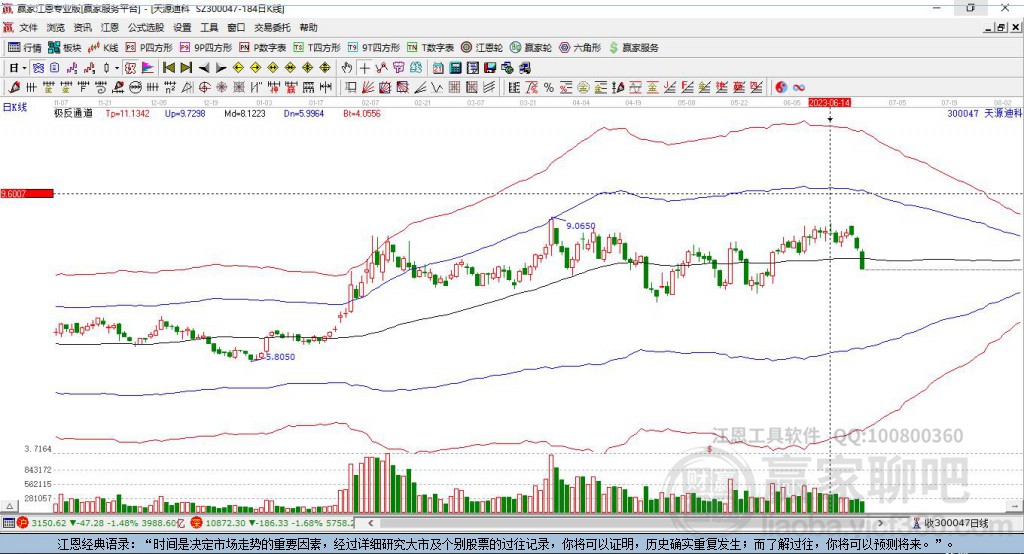Select the zigzag wave line tool
1024x554 pixels.
437,87
